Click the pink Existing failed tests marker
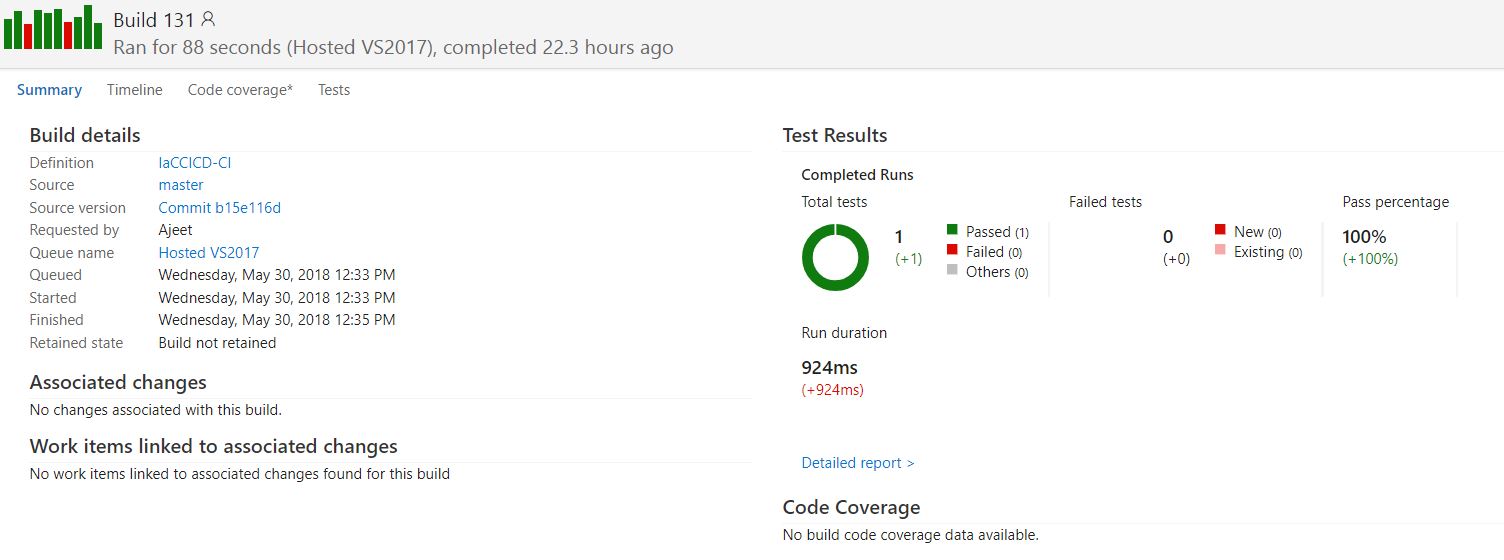Image resolution: width=1504 pixels, height=560 pixels. click(x=1220, y=250)
